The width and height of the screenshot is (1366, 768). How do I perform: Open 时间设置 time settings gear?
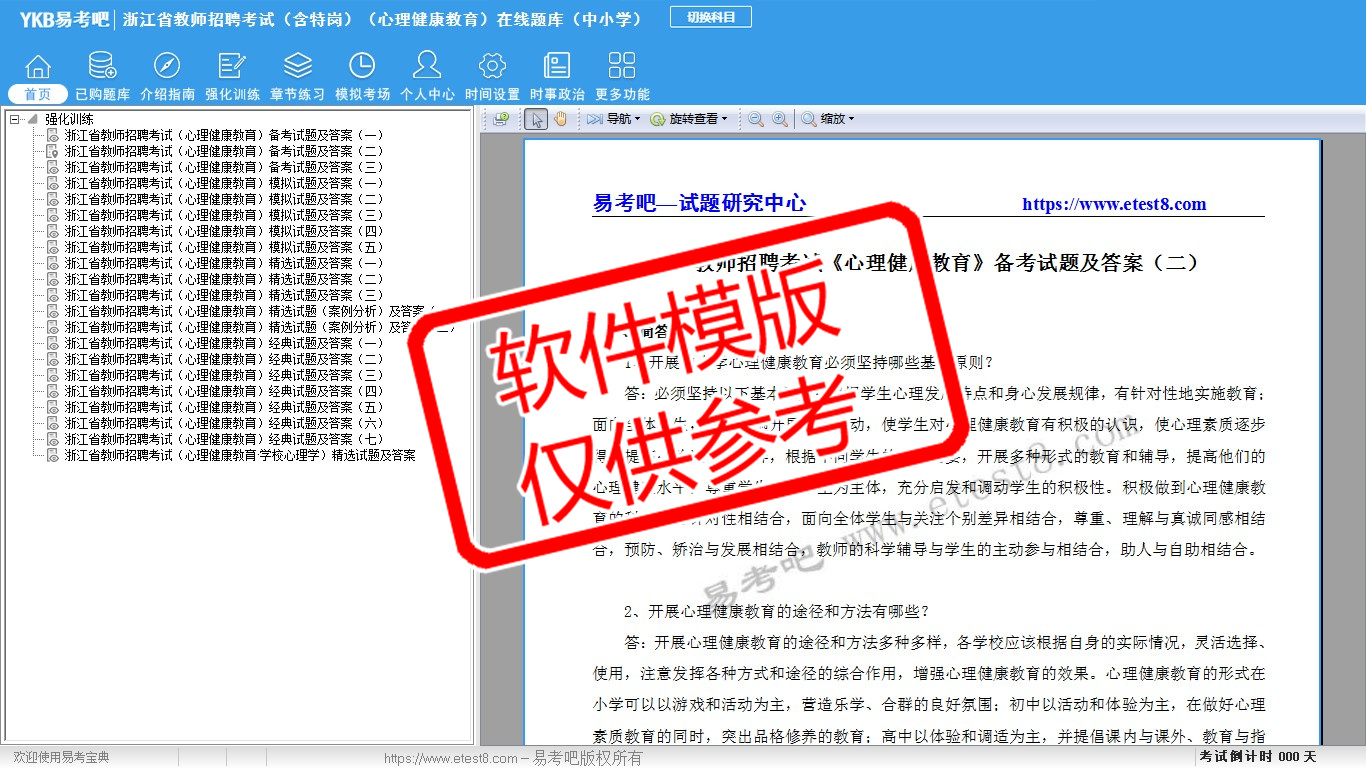tap(492, 76)
